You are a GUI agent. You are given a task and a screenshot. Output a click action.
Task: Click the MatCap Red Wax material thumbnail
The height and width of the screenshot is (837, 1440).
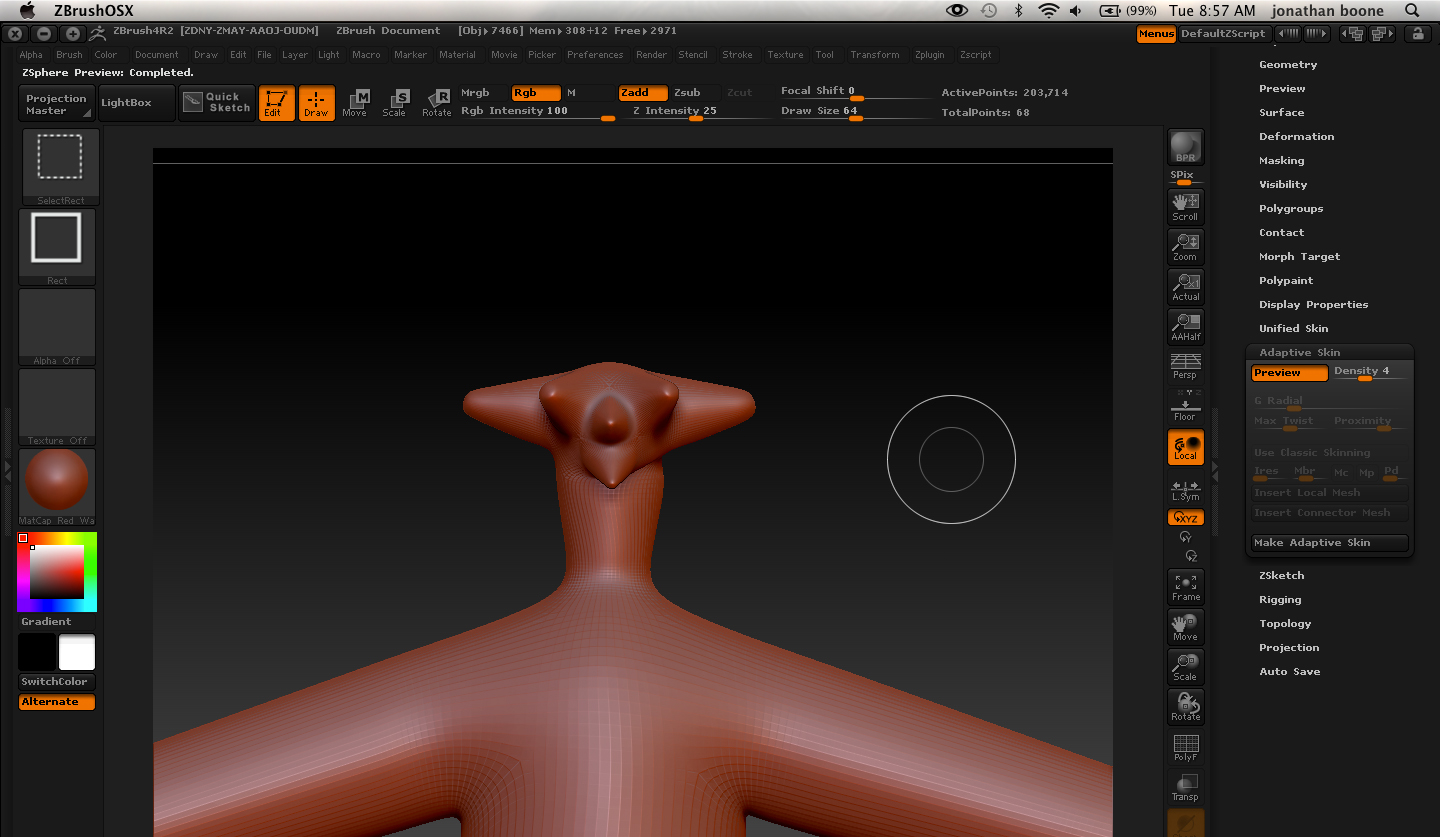tap(56, 480)
